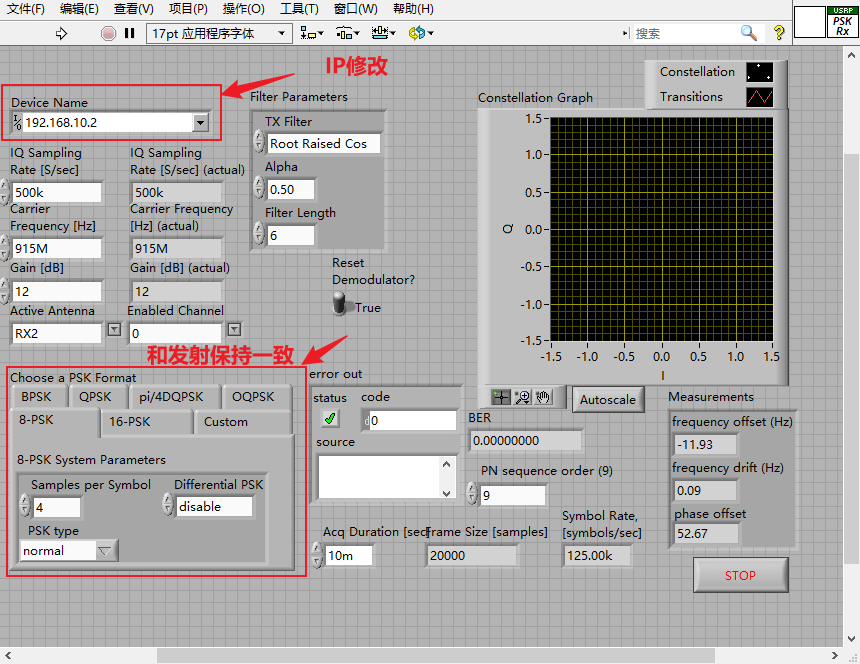
Task: Click the Gain dB stepper
Action: [4, 291]
